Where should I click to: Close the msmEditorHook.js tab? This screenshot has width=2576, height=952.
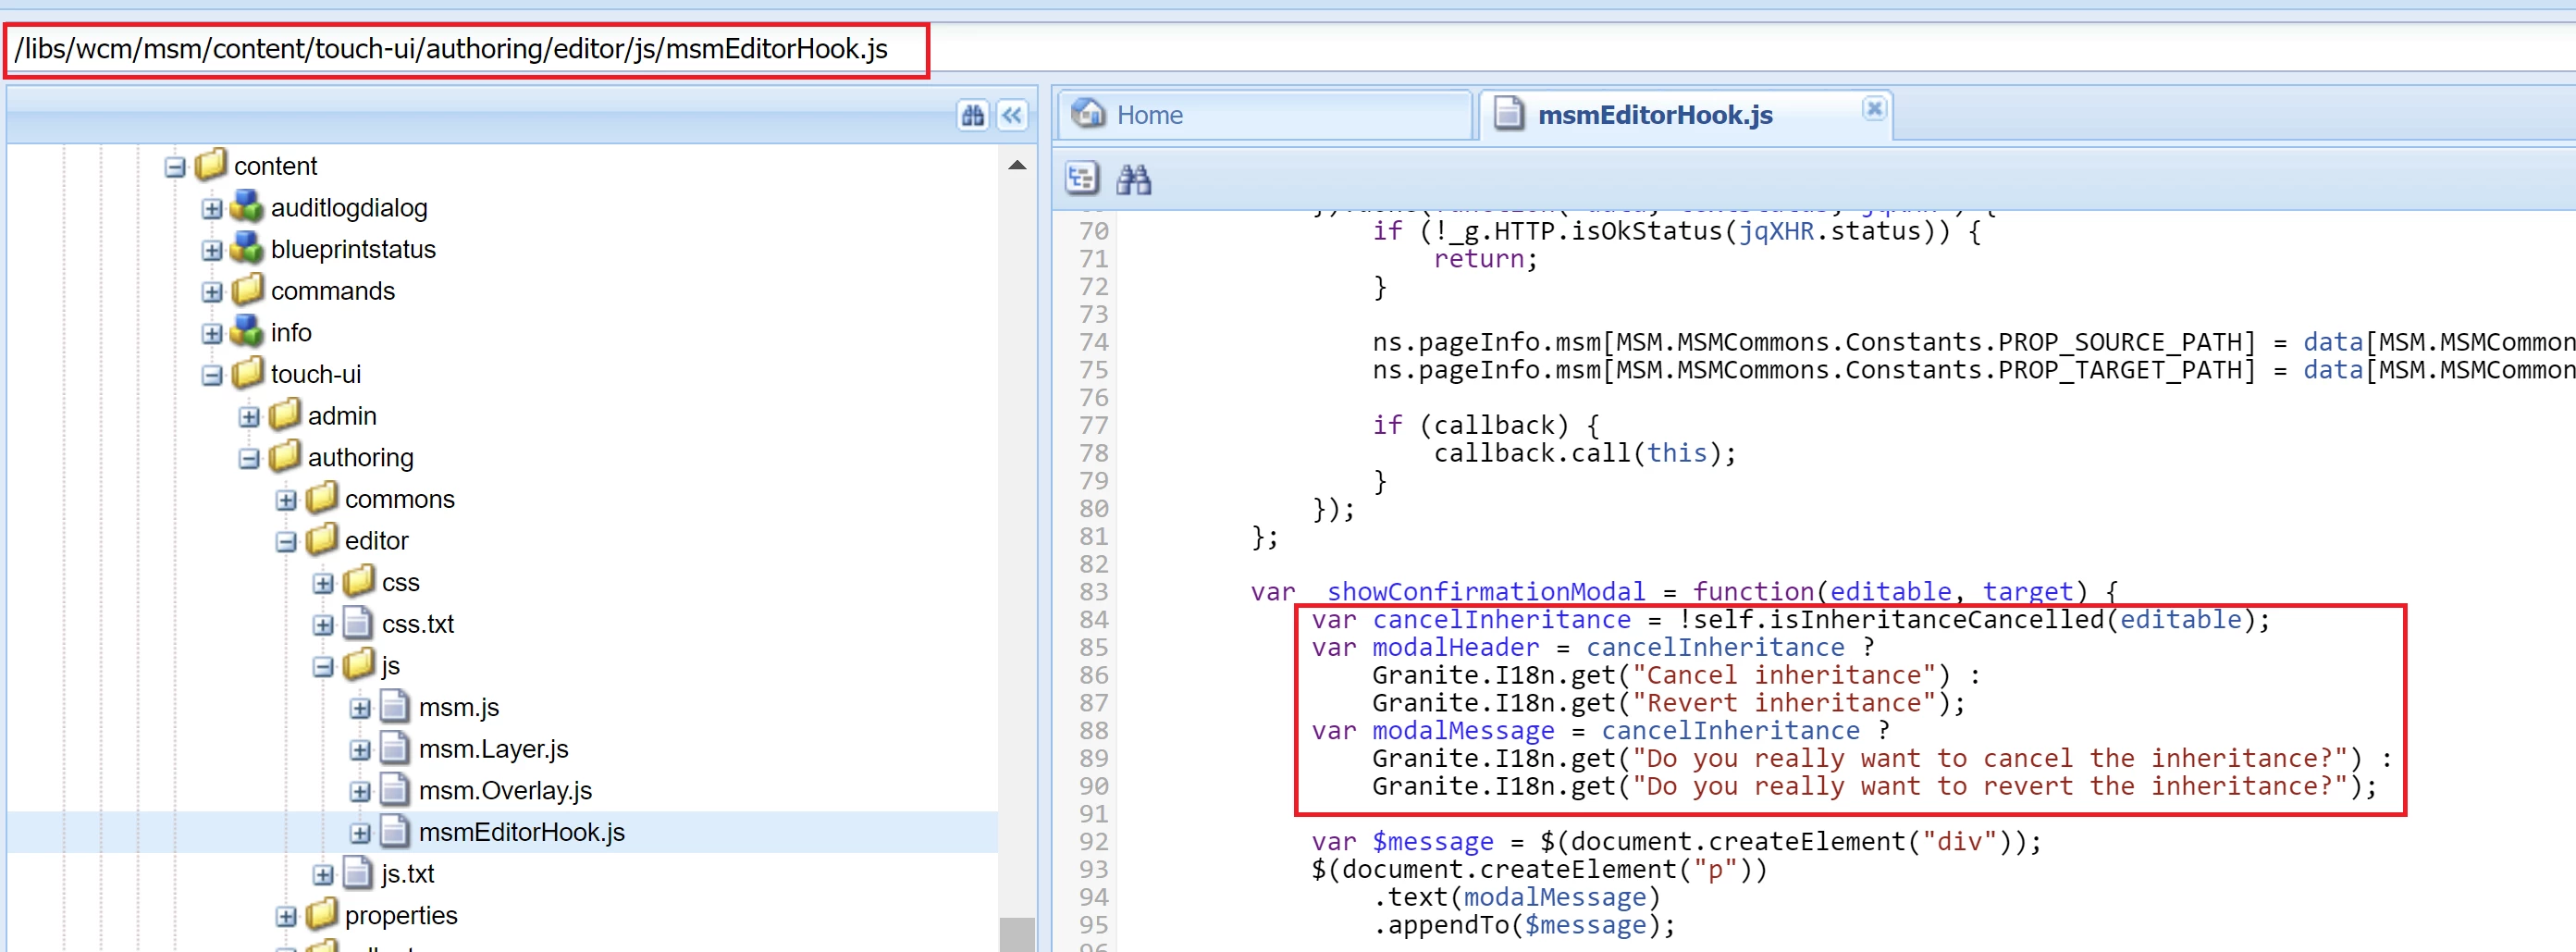[x=1874, y=108]
